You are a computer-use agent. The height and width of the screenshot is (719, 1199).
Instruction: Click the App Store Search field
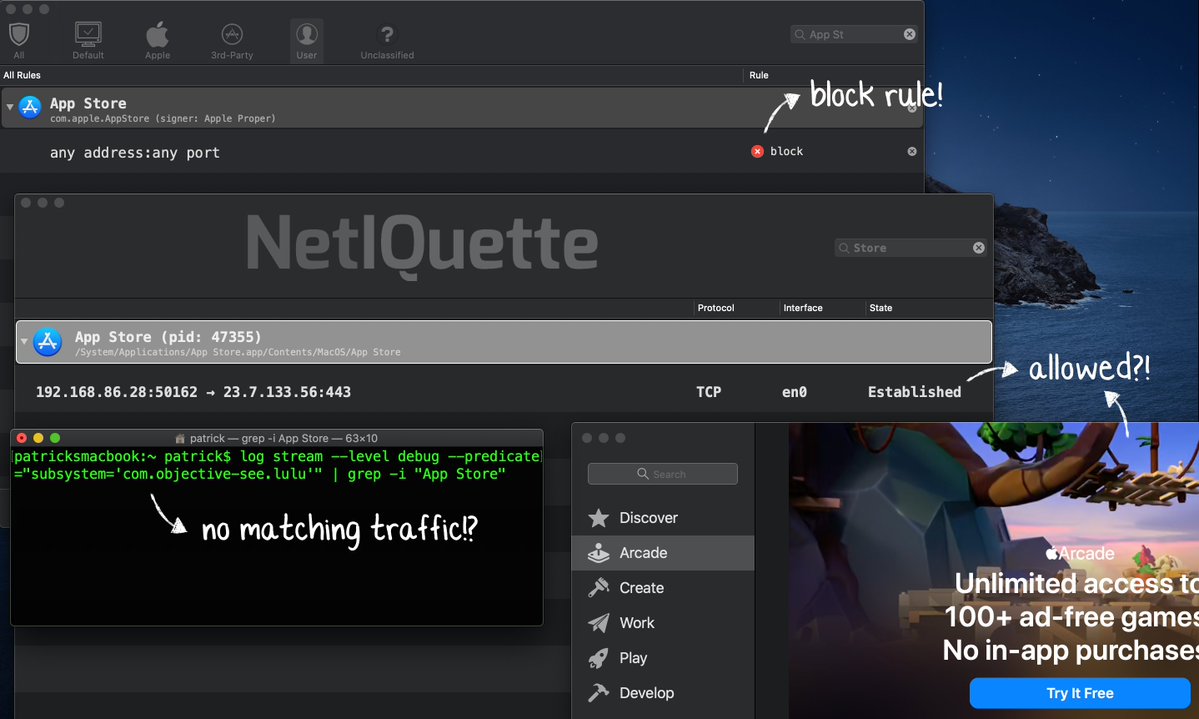(662, 473)
